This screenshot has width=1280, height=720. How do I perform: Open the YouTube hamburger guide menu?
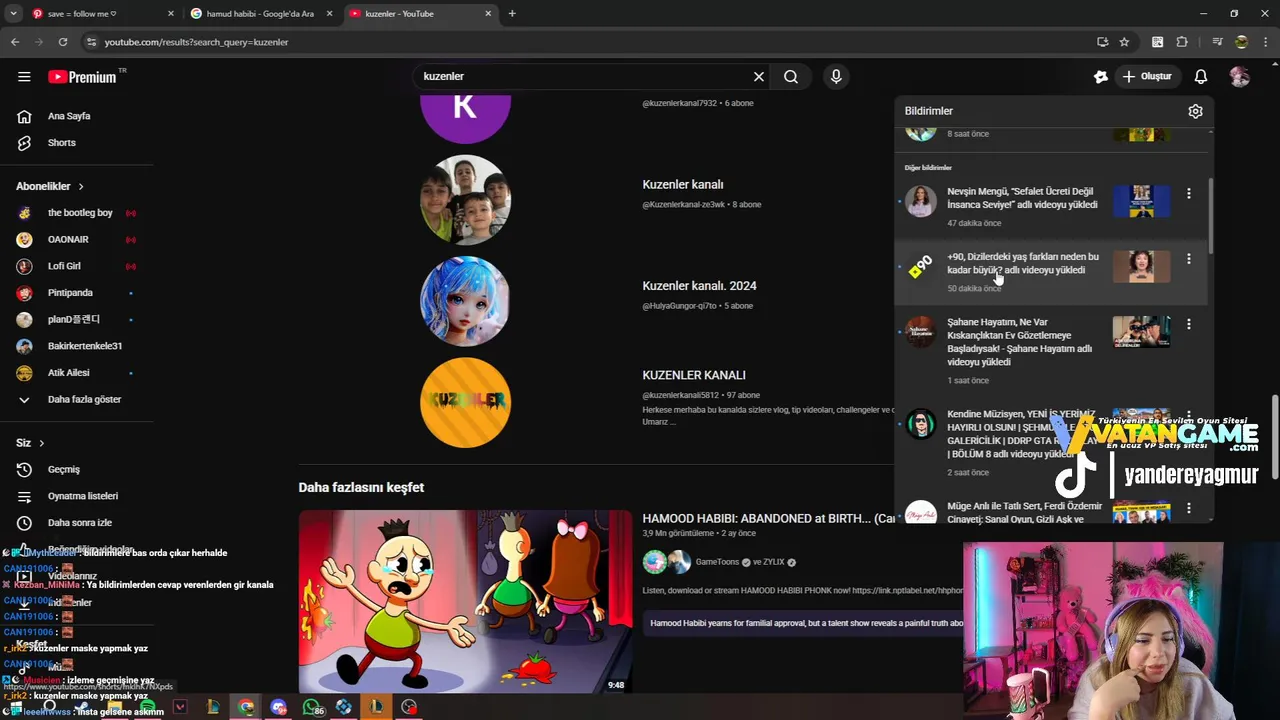click(24, 76)
